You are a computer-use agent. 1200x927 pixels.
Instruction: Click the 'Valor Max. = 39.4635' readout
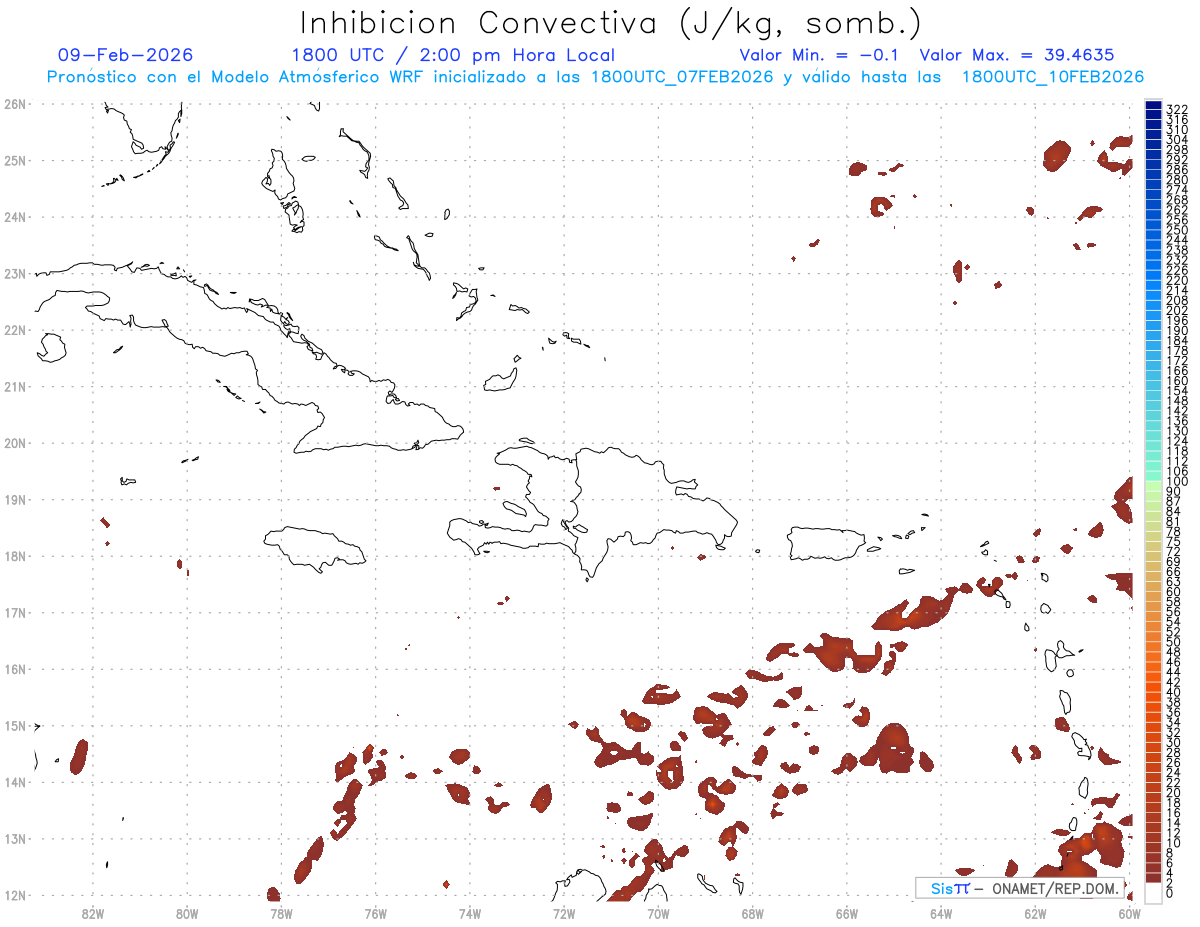[x=1016, y=55]
